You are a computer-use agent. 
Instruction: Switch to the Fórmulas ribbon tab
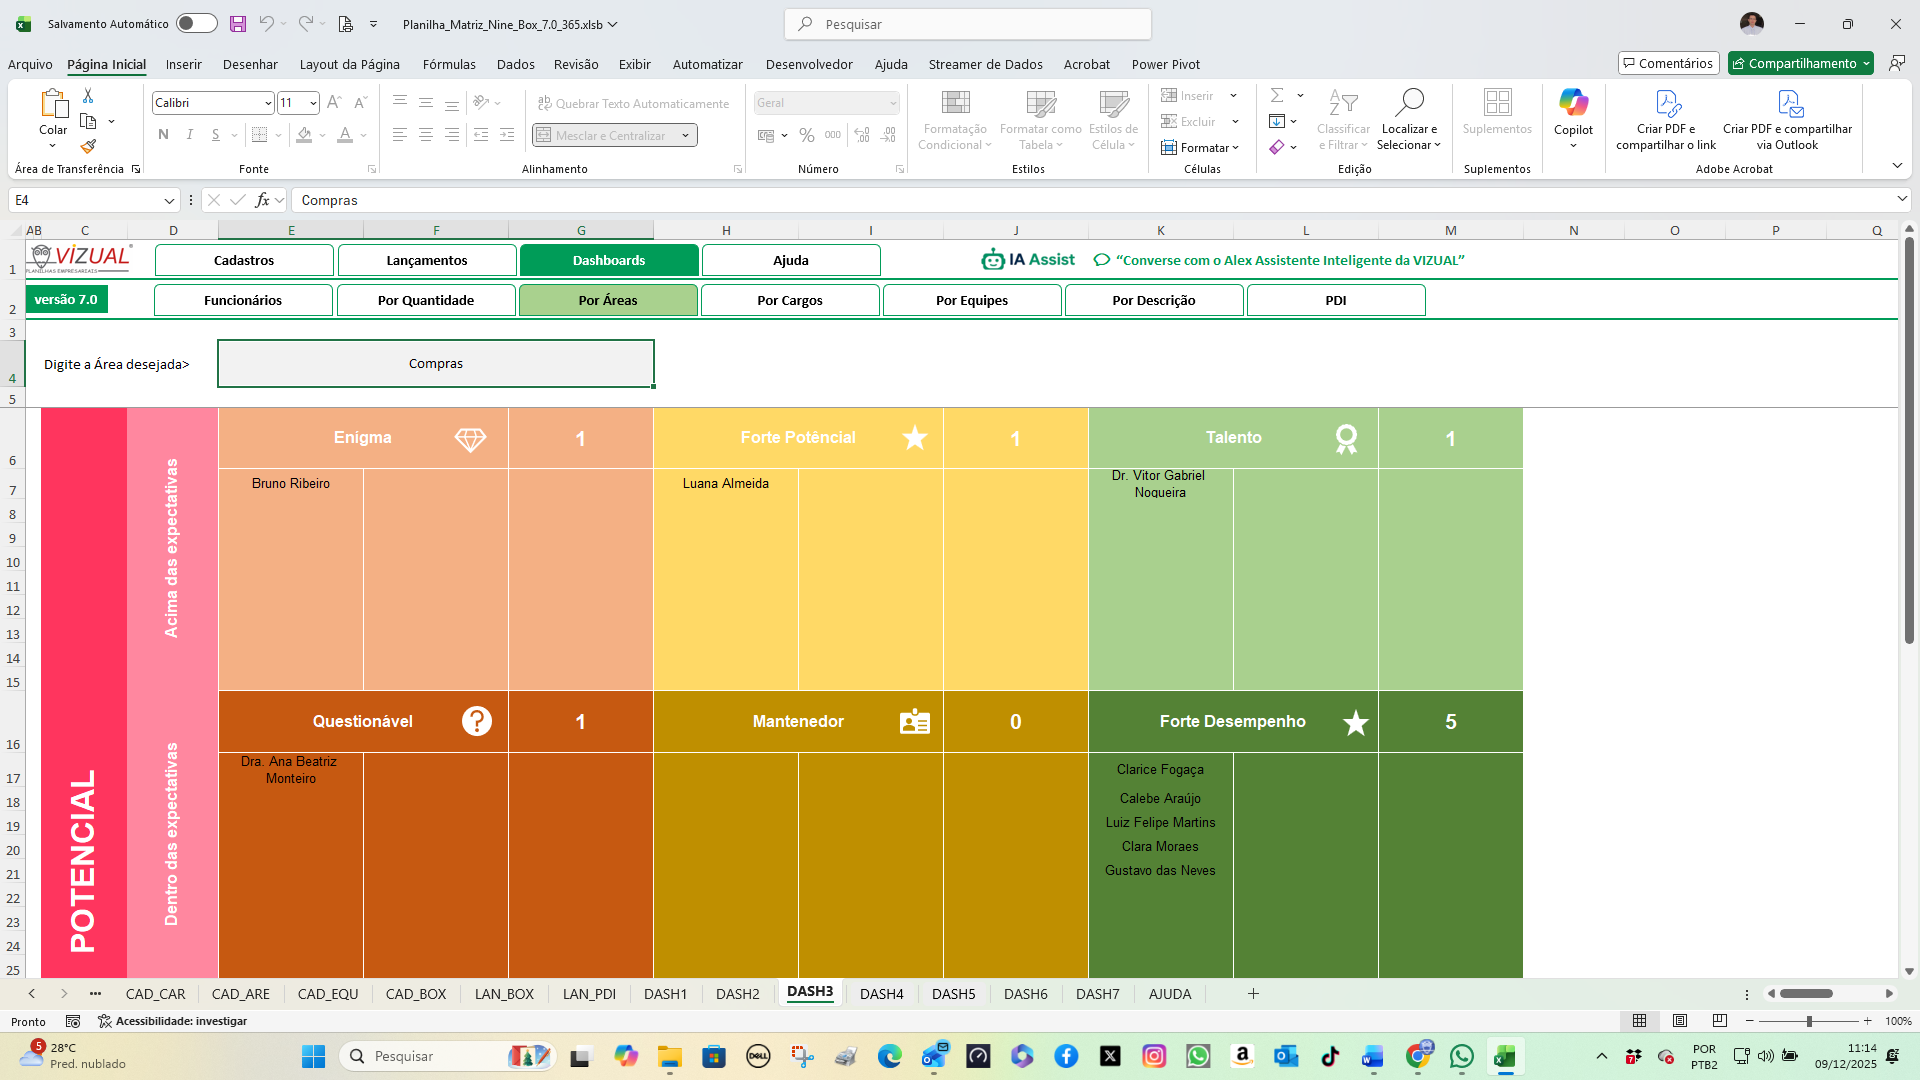click(449, 64)
